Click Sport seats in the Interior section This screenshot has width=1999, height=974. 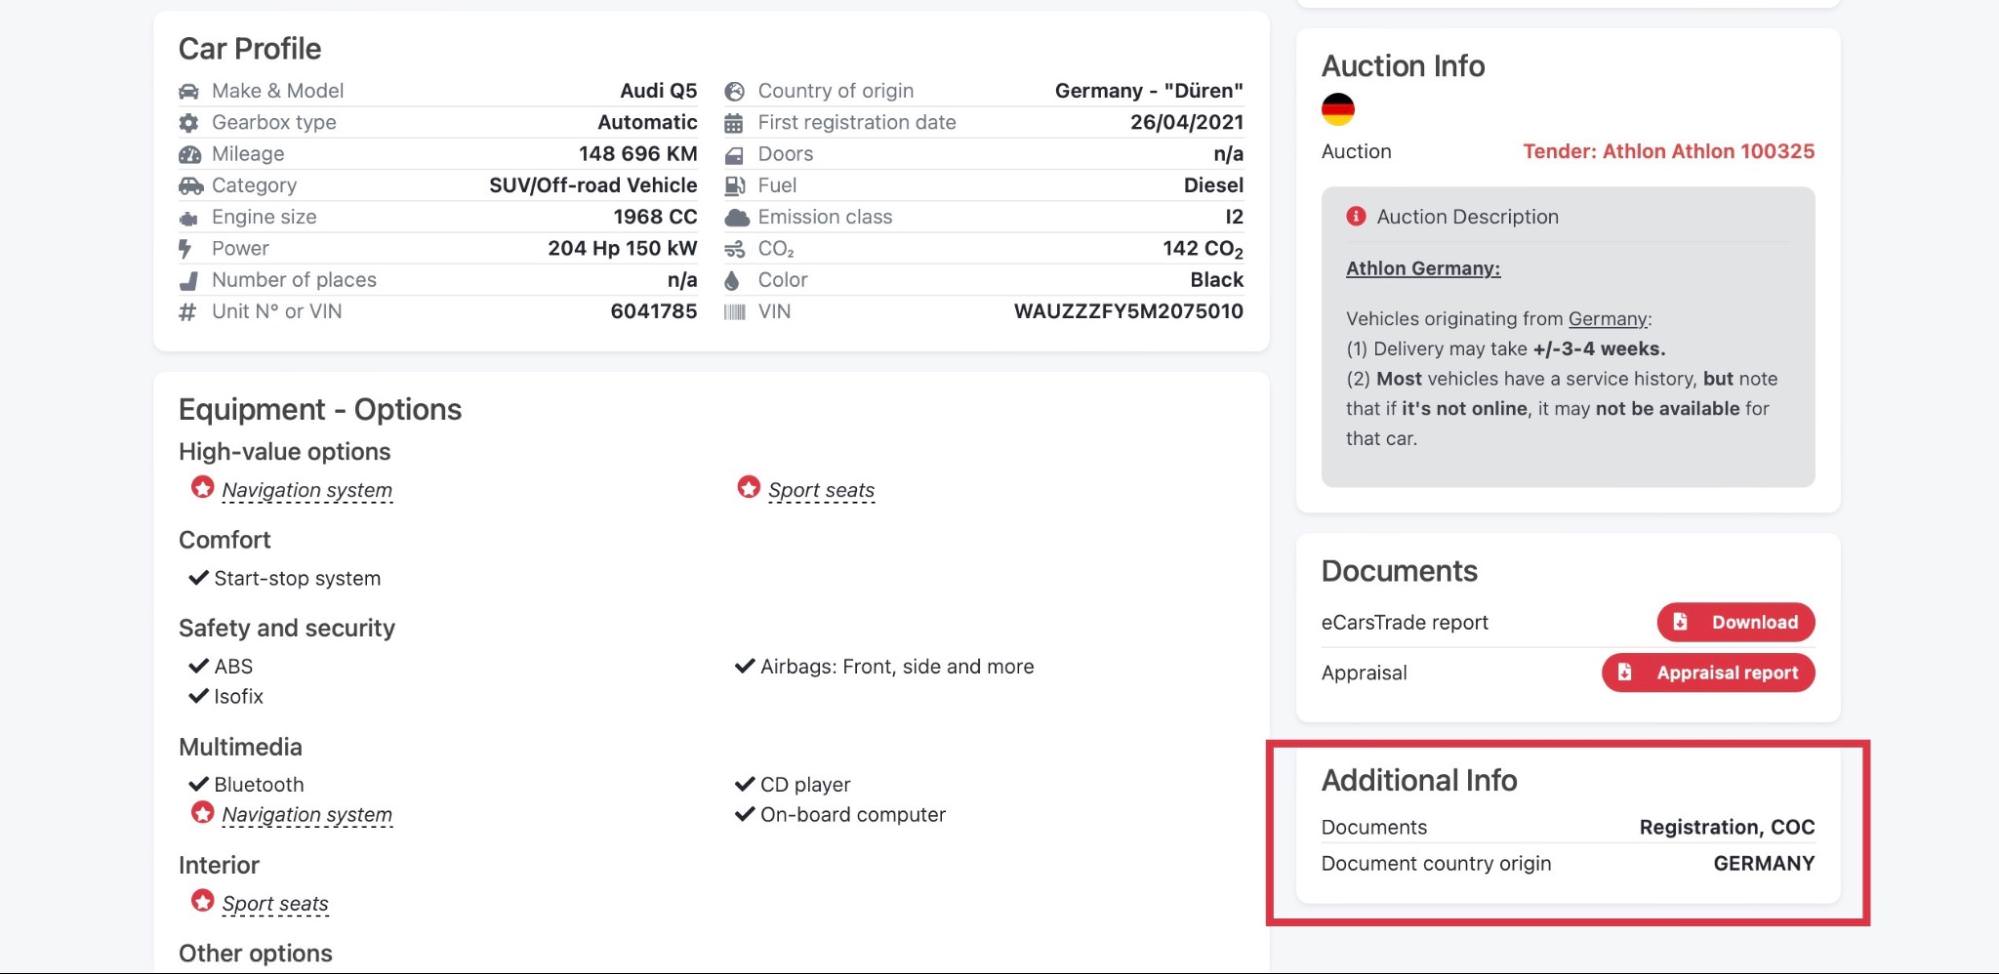tap(275, 904)
